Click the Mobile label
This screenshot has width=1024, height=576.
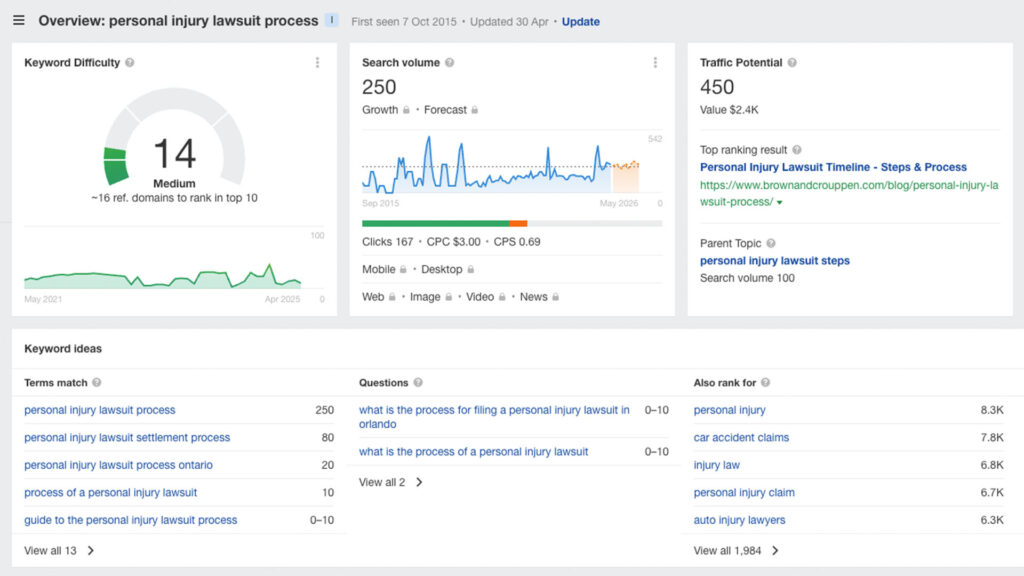379,269
